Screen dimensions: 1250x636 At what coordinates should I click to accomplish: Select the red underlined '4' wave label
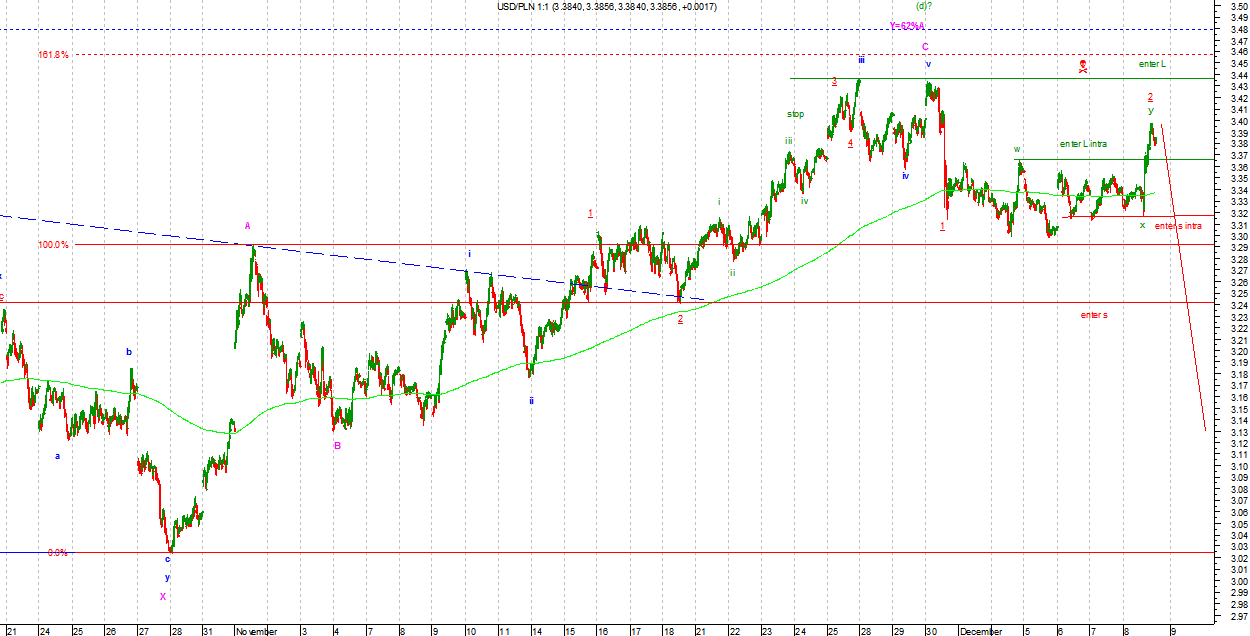[850, 143]
